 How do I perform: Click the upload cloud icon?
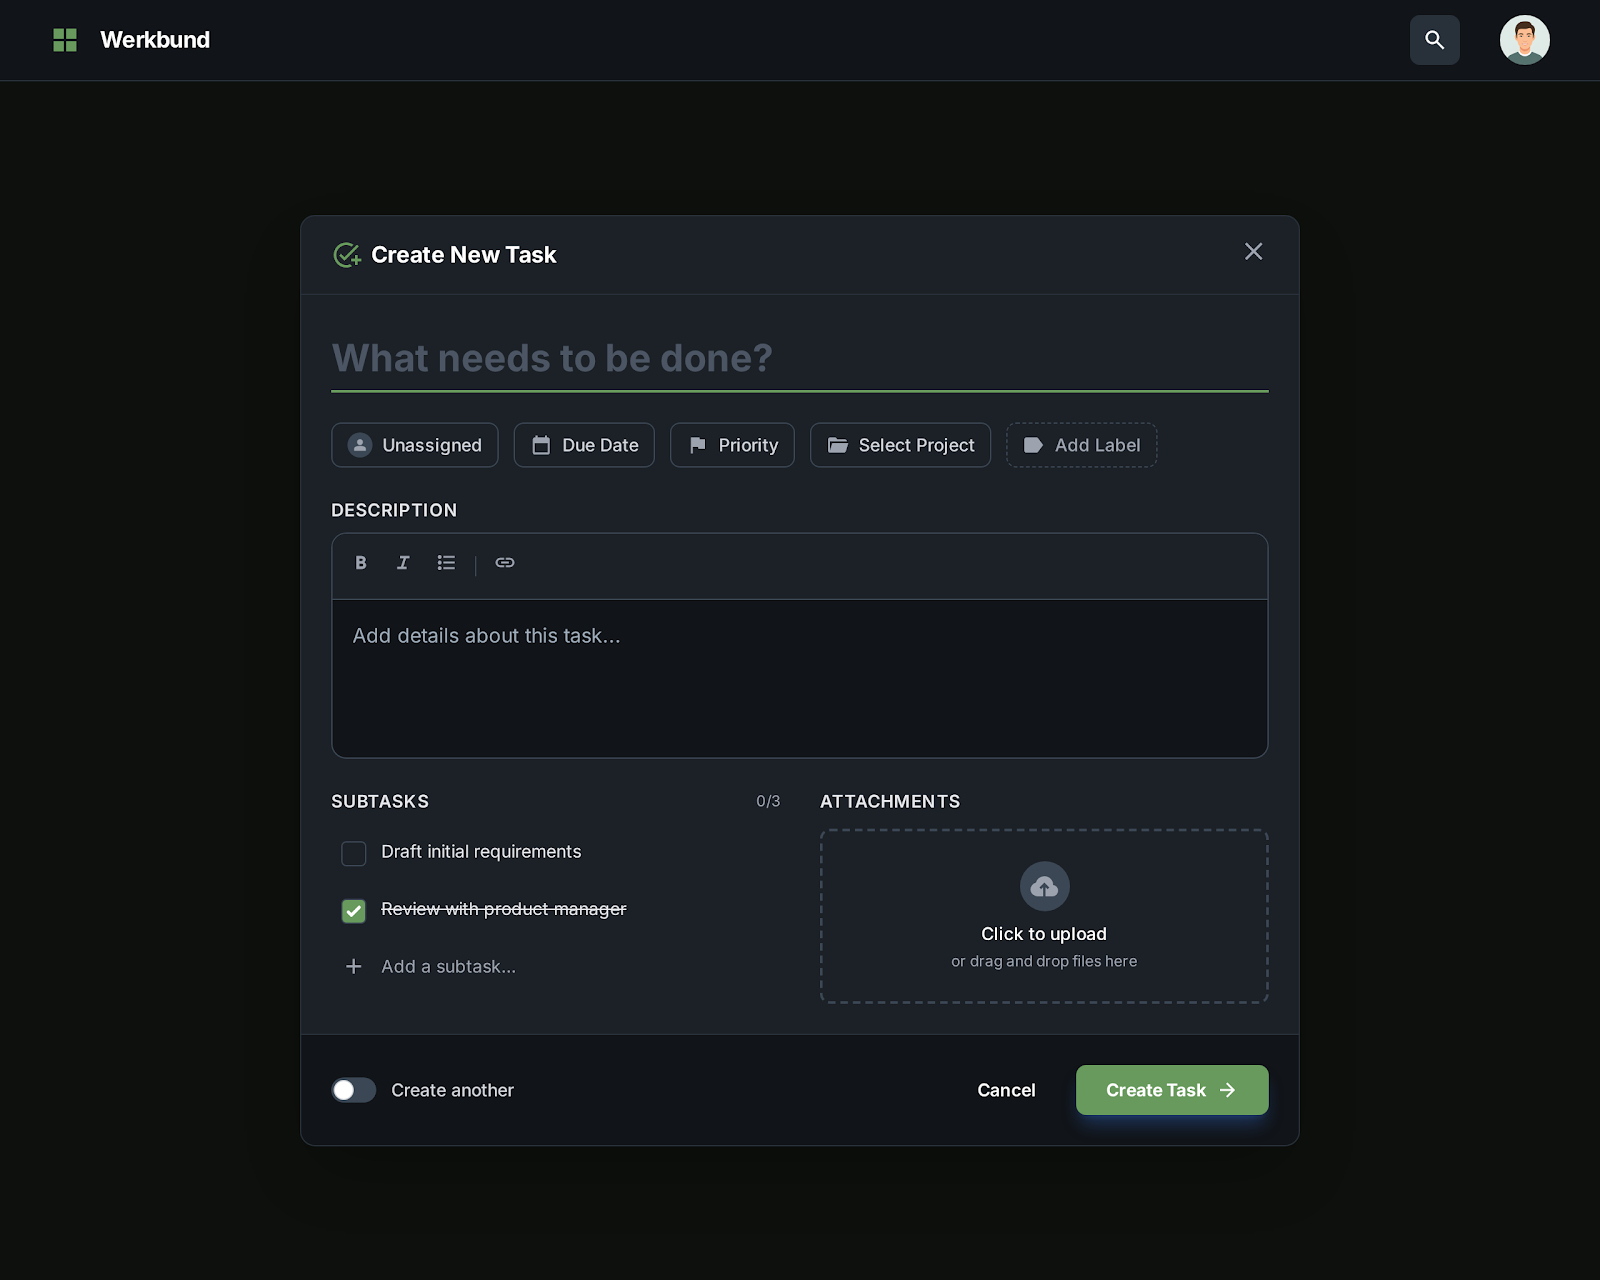(1044, 886)
